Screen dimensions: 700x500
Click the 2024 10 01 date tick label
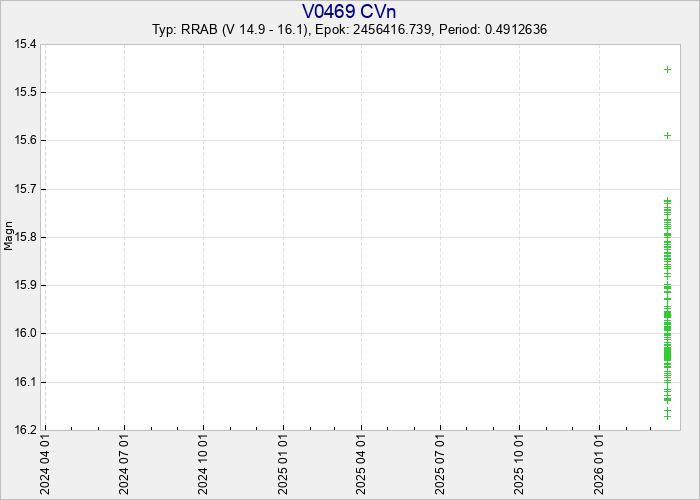204,464
